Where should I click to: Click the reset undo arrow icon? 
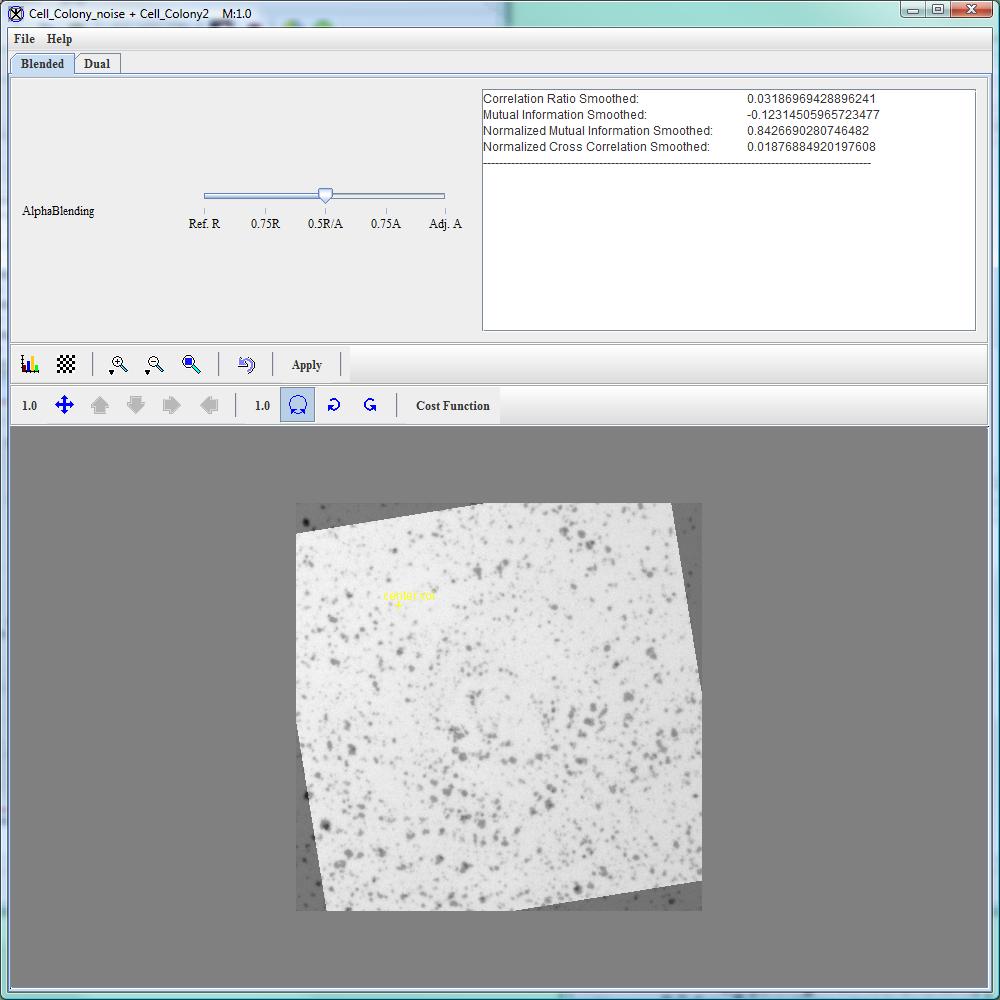(246, 365)
